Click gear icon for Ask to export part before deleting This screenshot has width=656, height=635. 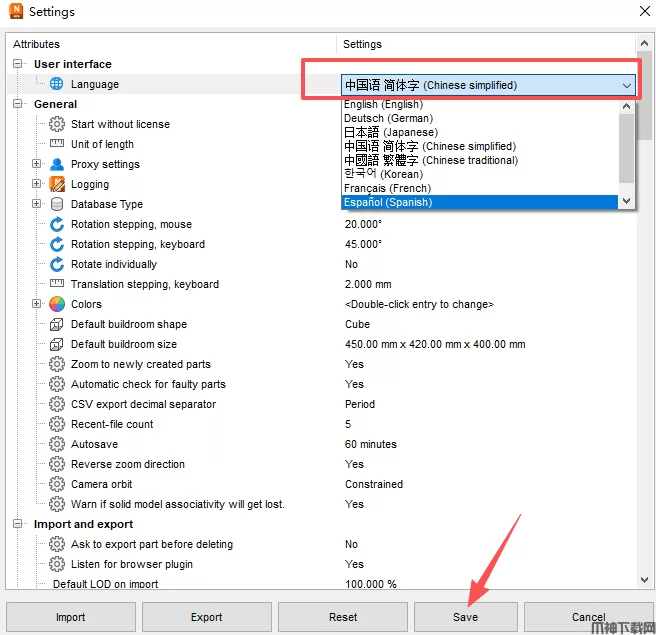(56, 544)
